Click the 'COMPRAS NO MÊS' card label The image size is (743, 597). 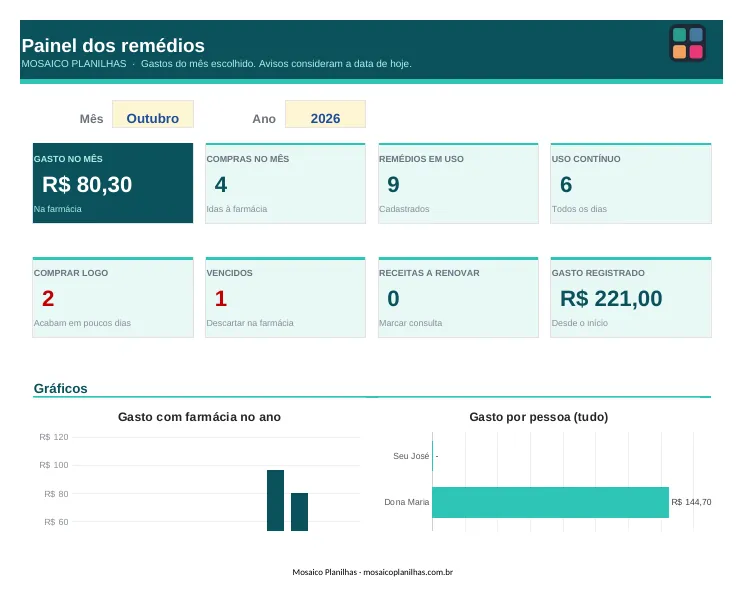[x=247, y=159]
